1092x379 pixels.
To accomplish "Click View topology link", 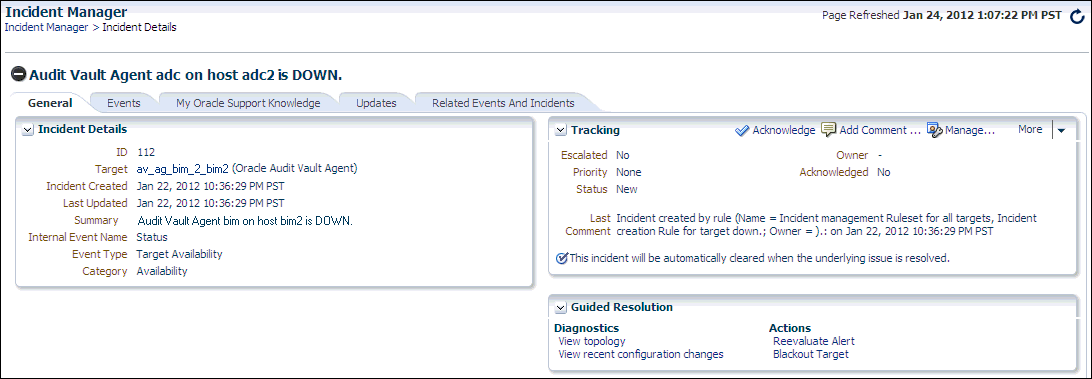I will (592, 341).
